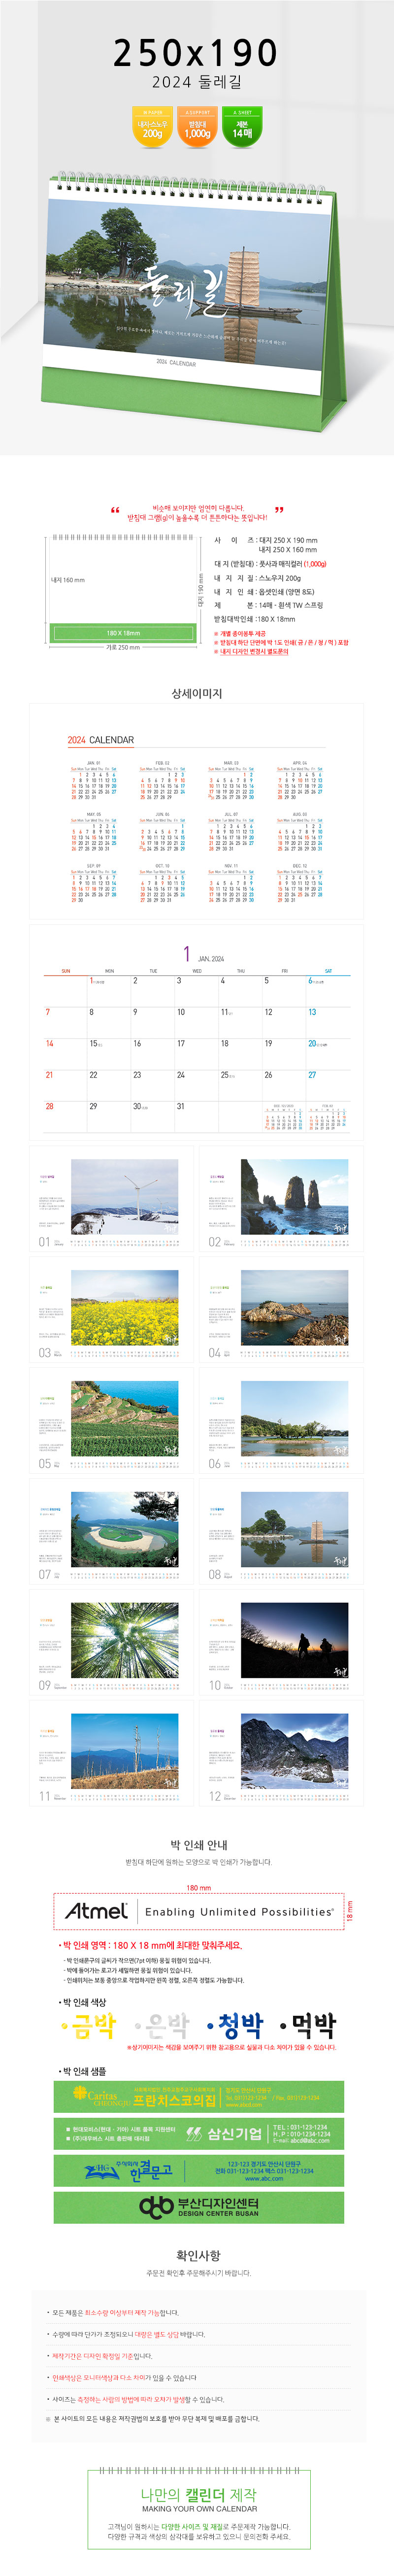The image size is (394, 2576).
Task: Open the month 01 snowy wind turbine page
Action: tap(112, 1199)
